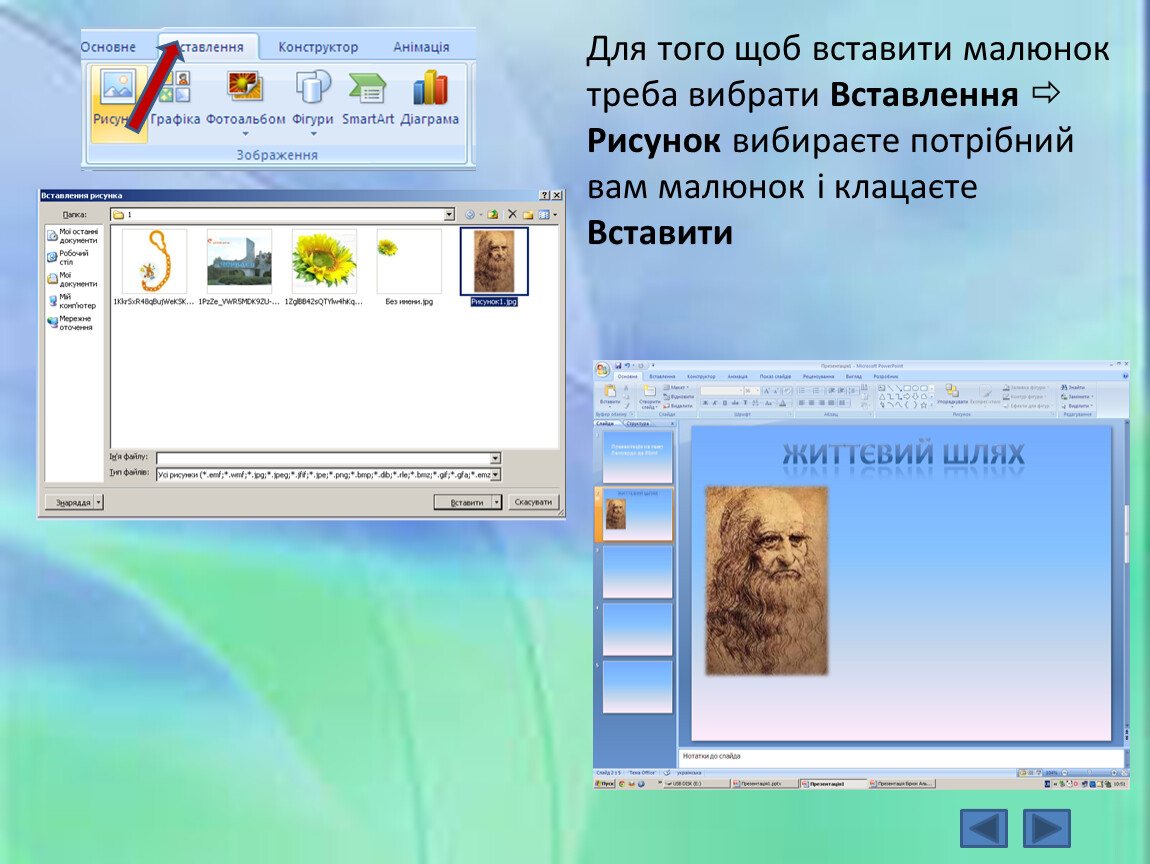Select the large sunflower thumbnail

pyautogui.click(x=324, y=262)
